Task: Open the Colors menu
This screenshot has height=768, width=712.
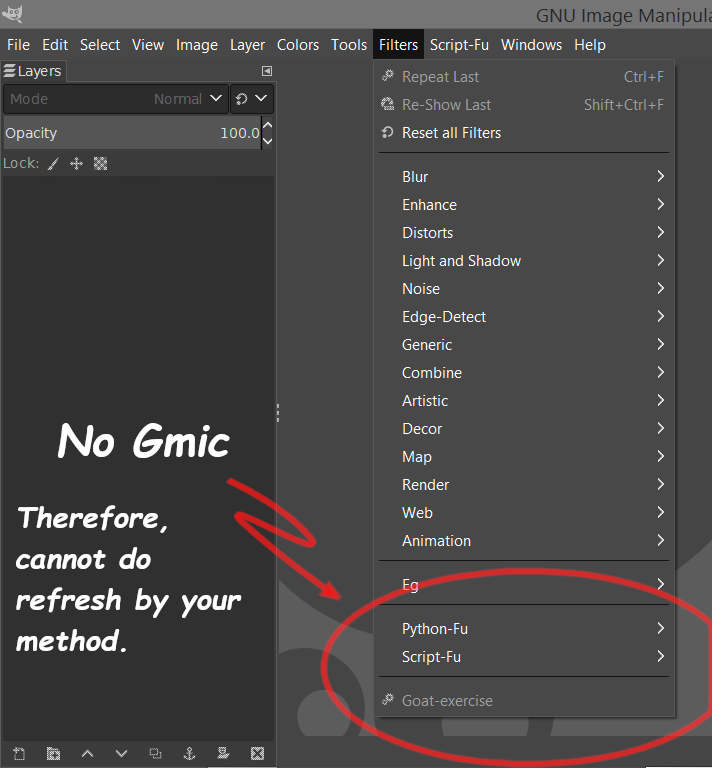Action: (298, 45)
